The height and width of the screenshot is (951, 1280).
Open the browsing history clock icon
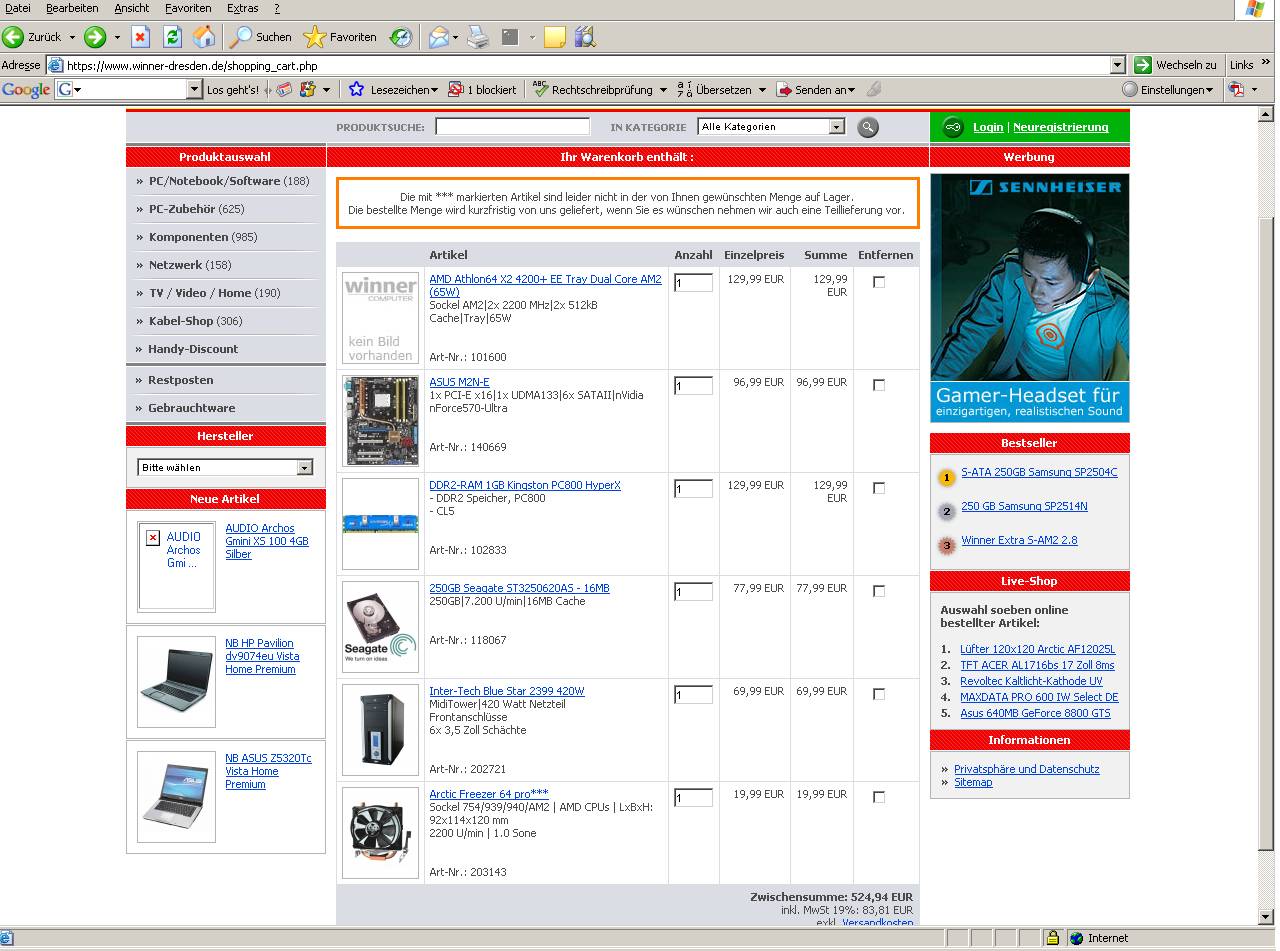coord(400,37)
